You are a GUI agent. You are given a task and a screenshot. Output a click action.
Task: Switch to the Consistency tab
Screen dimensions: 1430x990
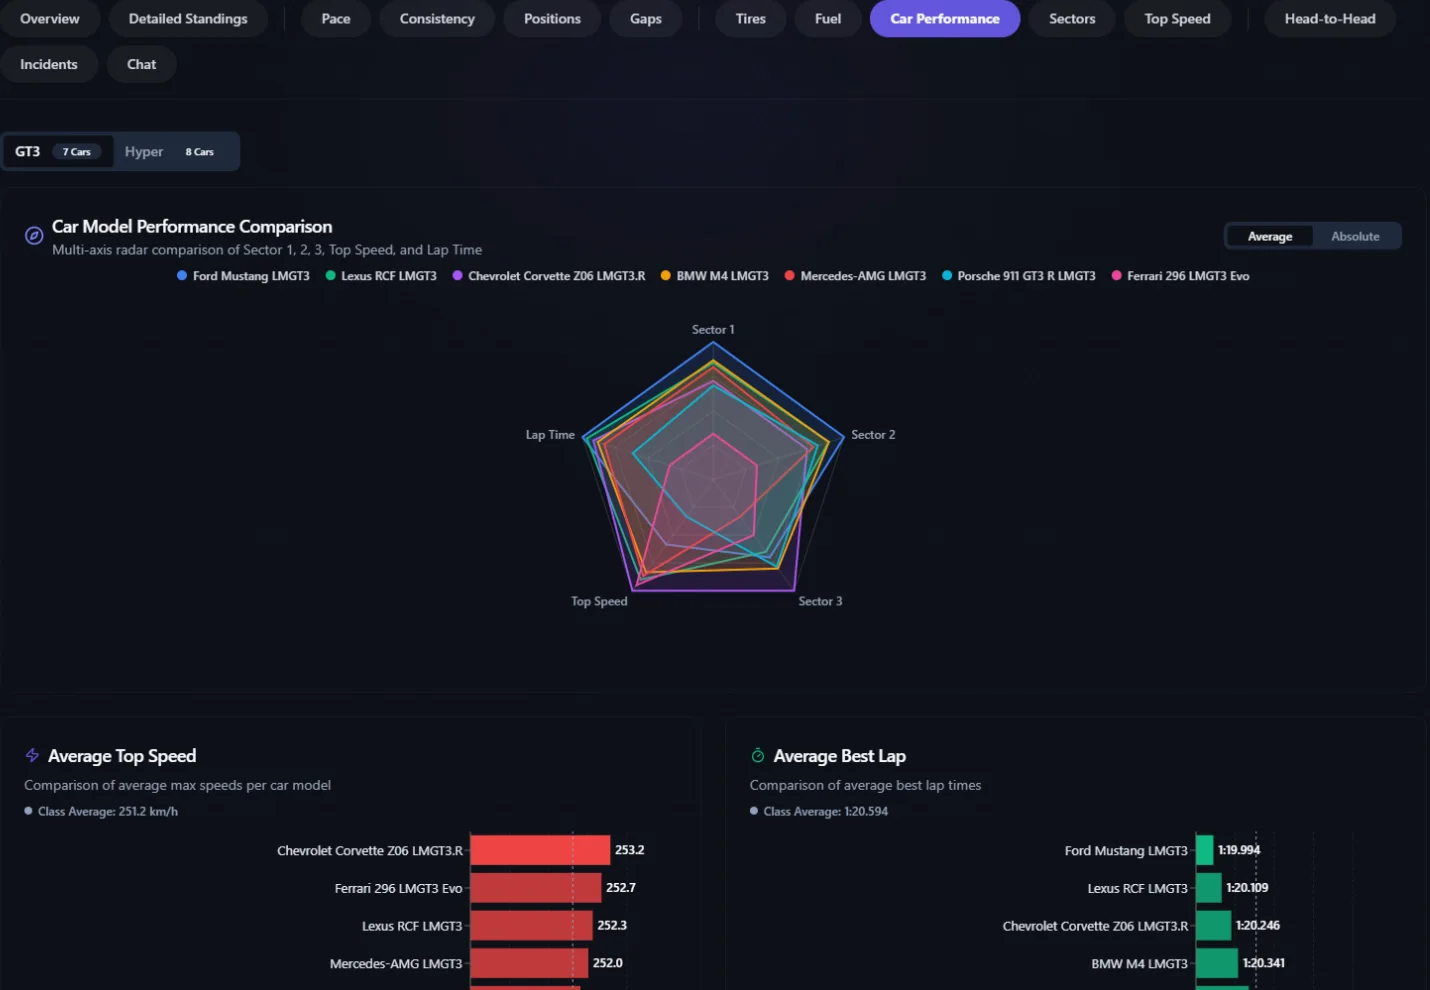437,19
